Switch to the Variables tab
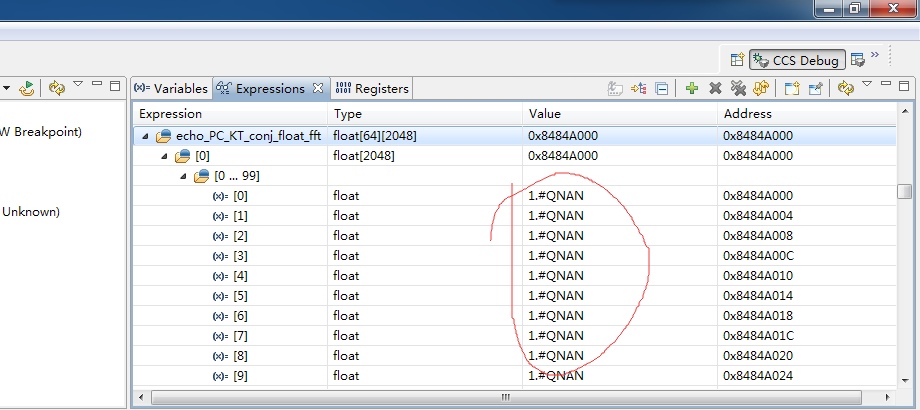 (171, 88)
